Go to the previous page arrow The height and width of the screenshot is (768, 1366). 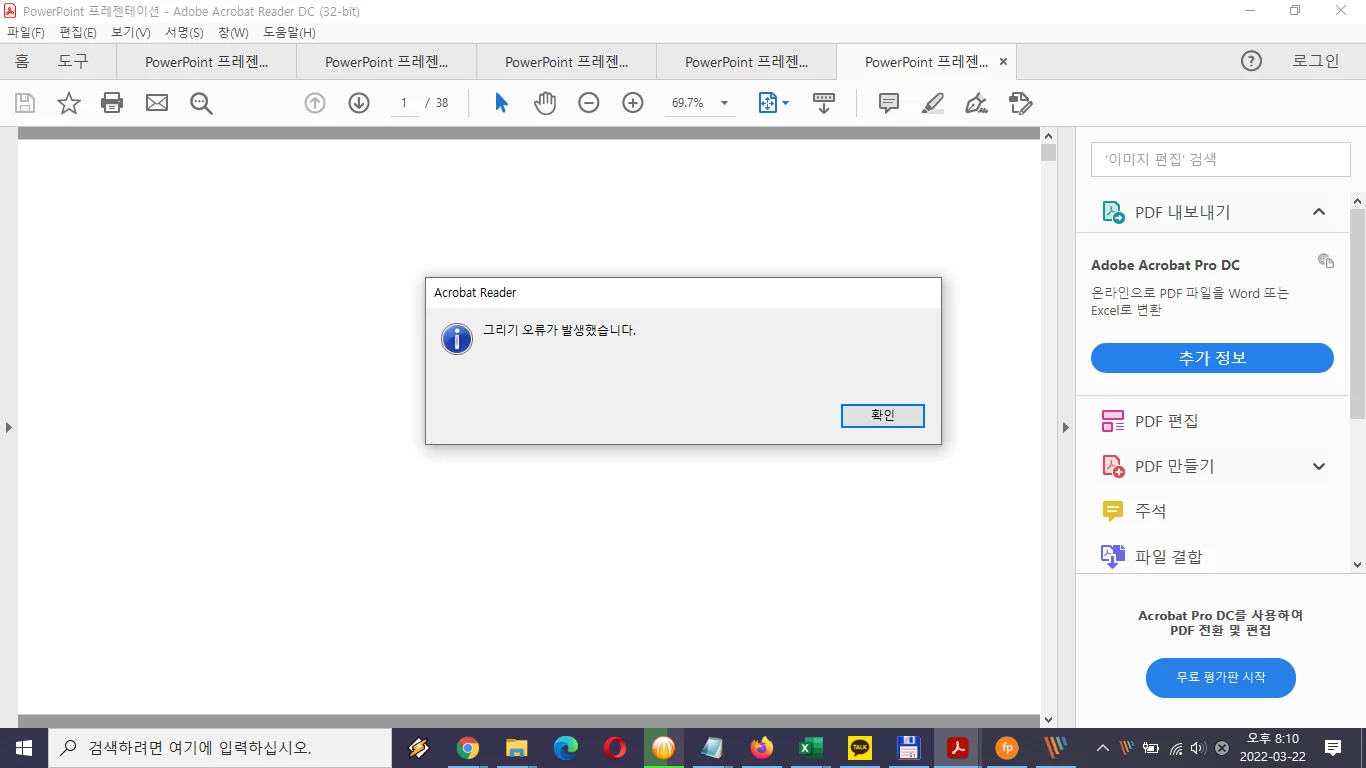[315, 103]
